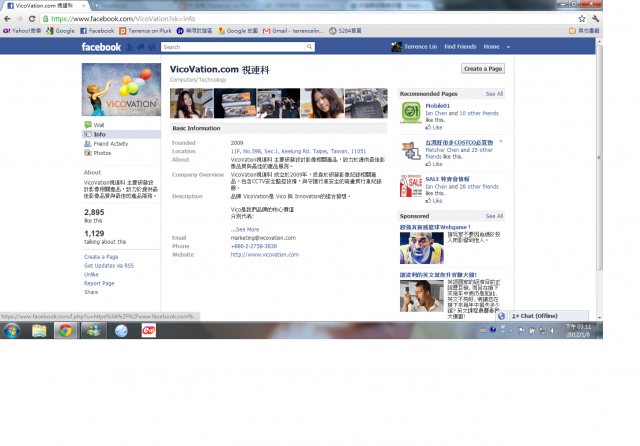Click the browser forward arrow
Screen dimensions: 640x446
coord(19,19)
